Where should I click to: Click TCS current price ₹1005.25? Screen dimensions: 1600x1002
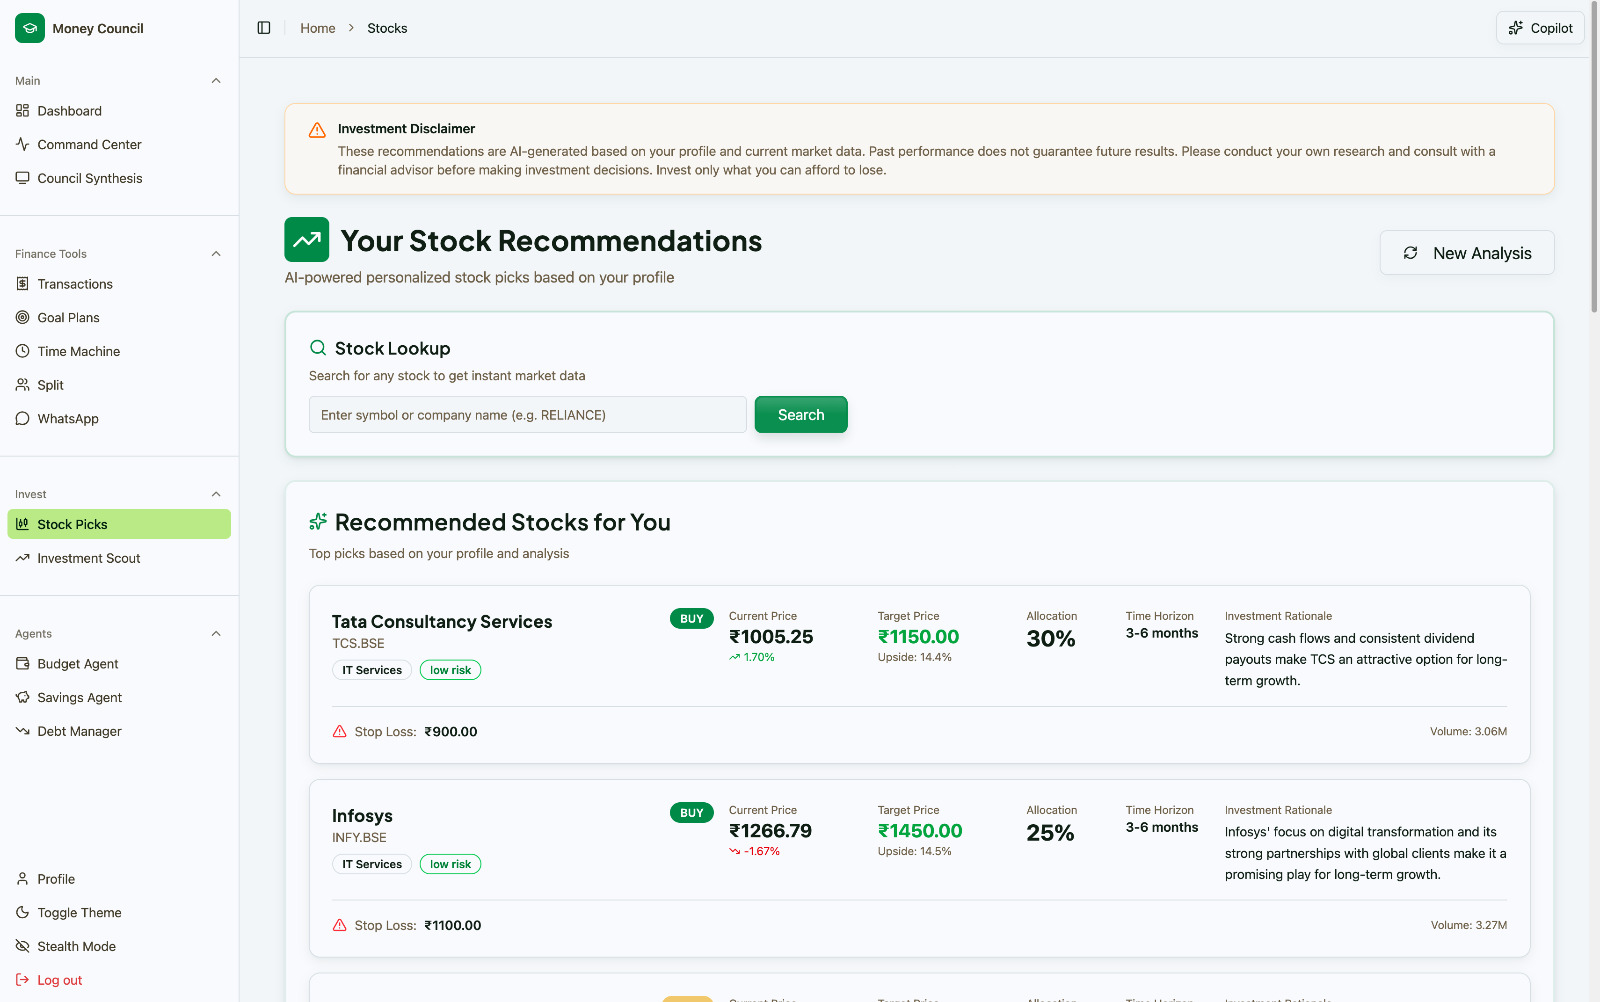[771, 637]
